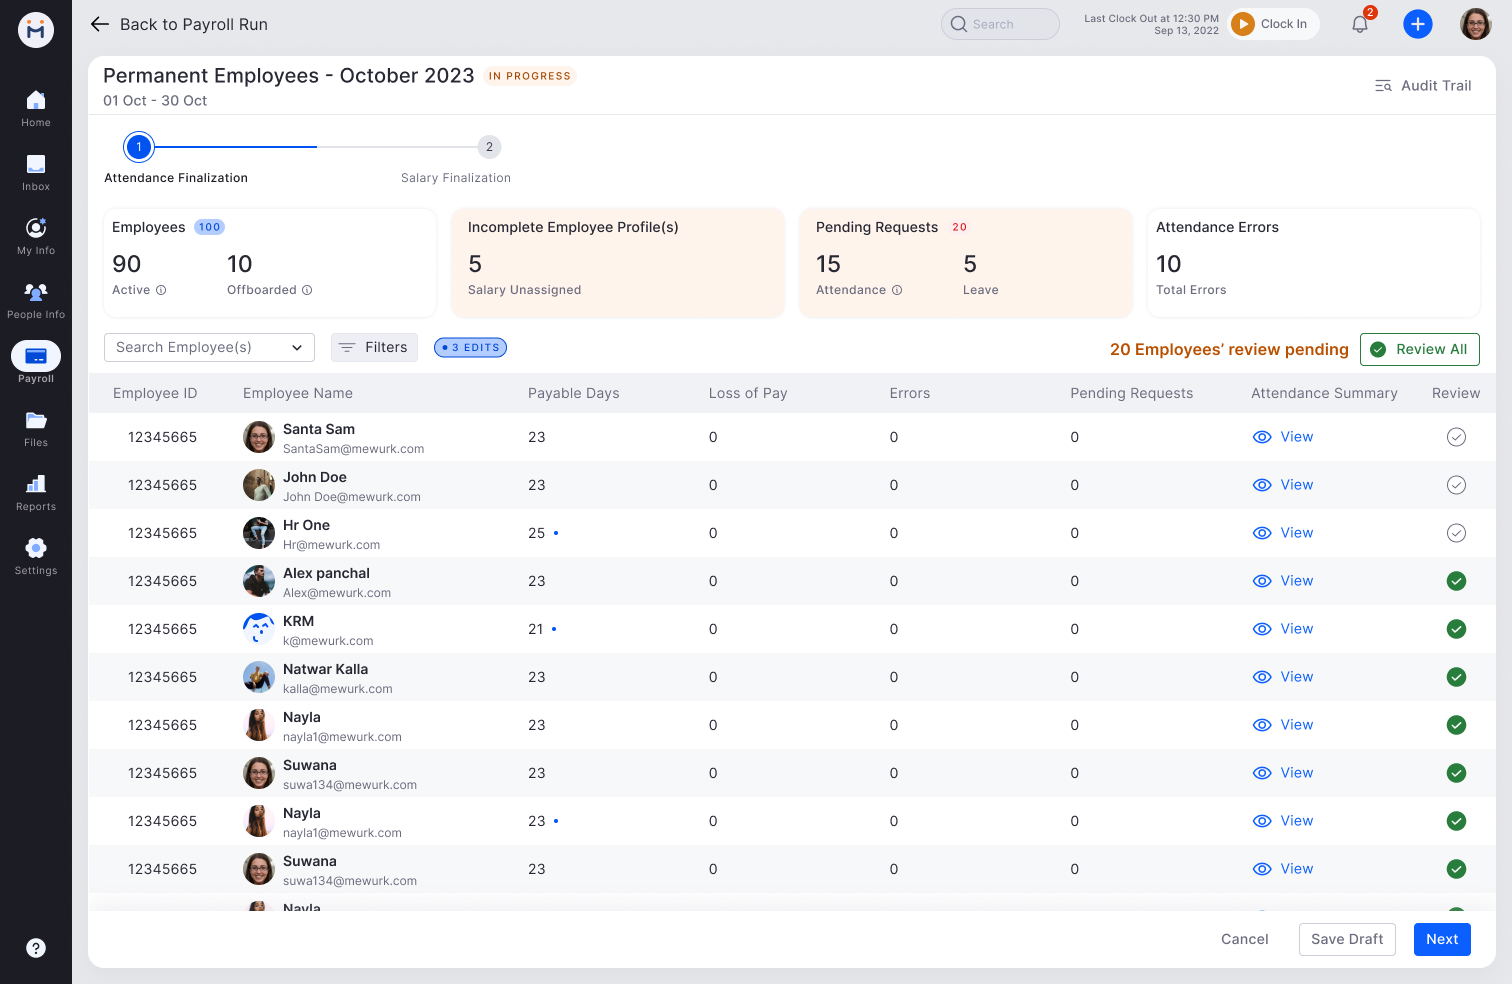Click the notifications bell with badge 2
The image size is (1512, 984).
(x=1359, y=23)
